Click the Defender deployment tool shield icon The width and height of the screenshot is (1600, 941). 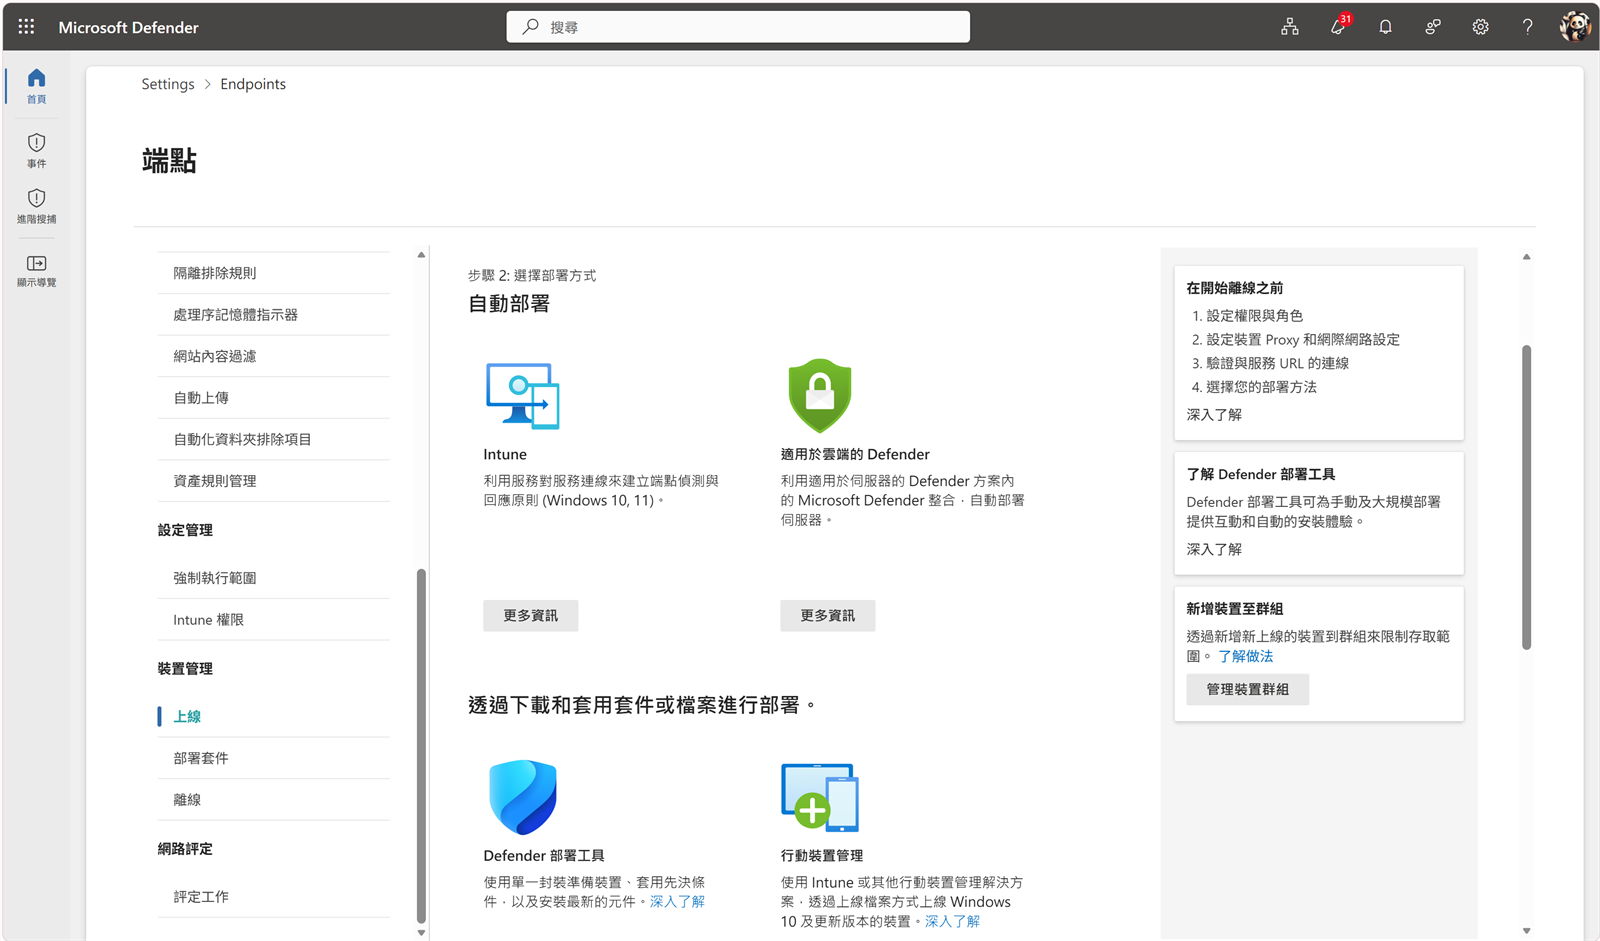522,797
